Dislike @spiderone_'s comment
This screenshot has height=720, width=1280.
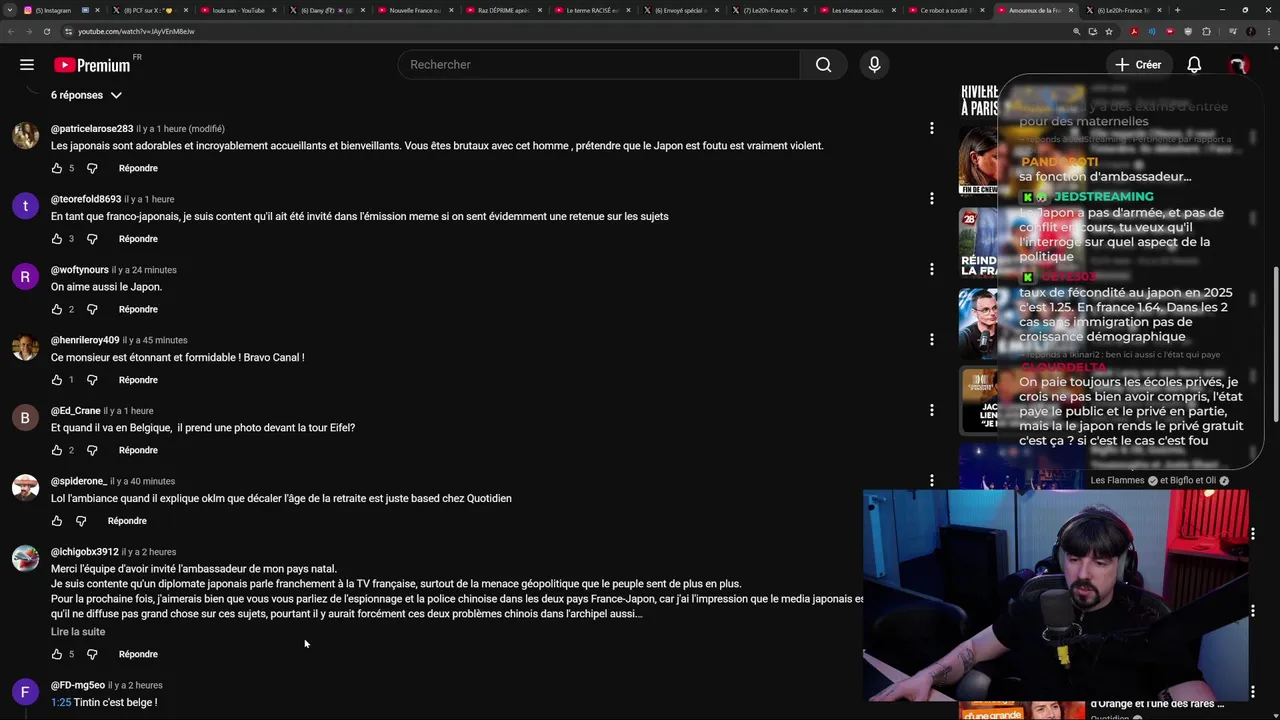click(x=81, y=521)
